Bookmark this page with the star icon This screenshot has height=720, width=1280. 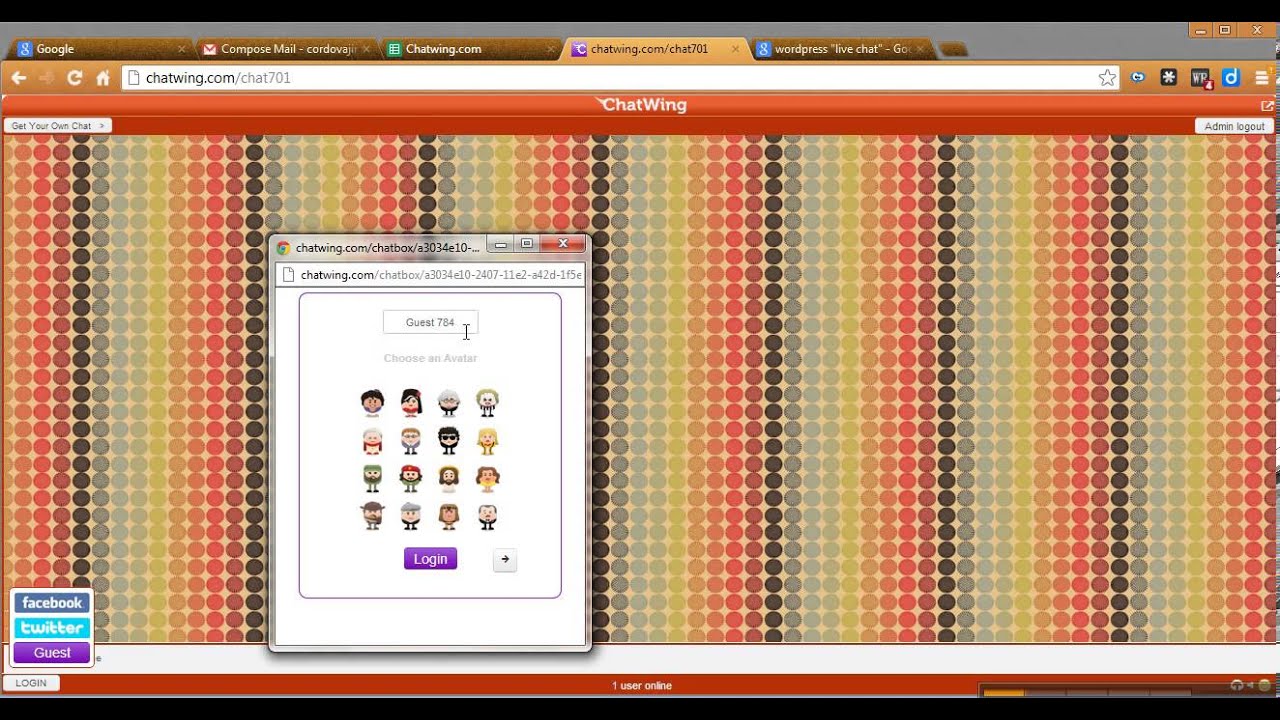[x=1107, y=78]
